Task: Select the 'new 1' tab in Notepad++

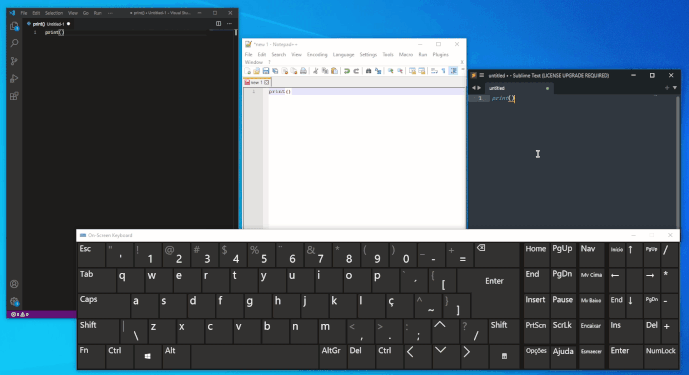Action: [257, 82]
